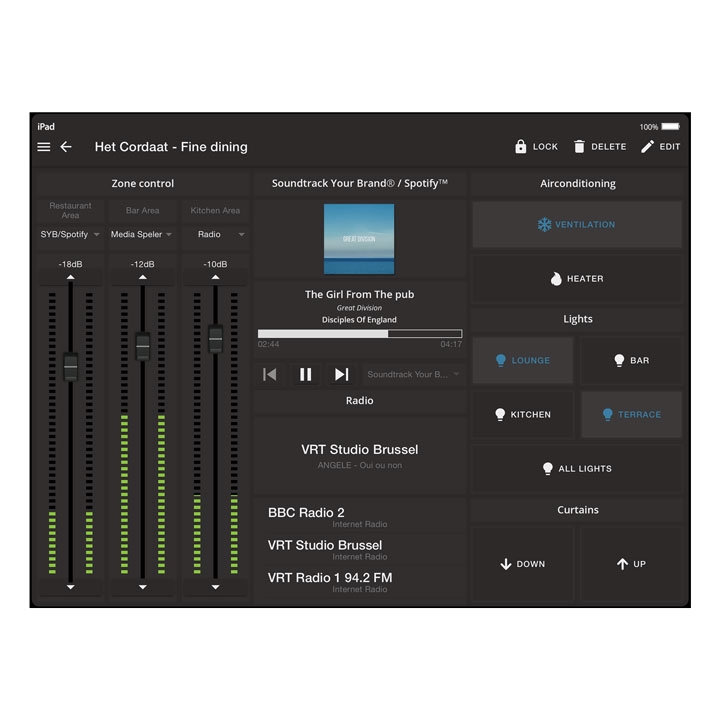Image resolution: width=720 pixels, height=720 pixels.
Task: Click the Great Division album cover
Action: coord(359,239)
